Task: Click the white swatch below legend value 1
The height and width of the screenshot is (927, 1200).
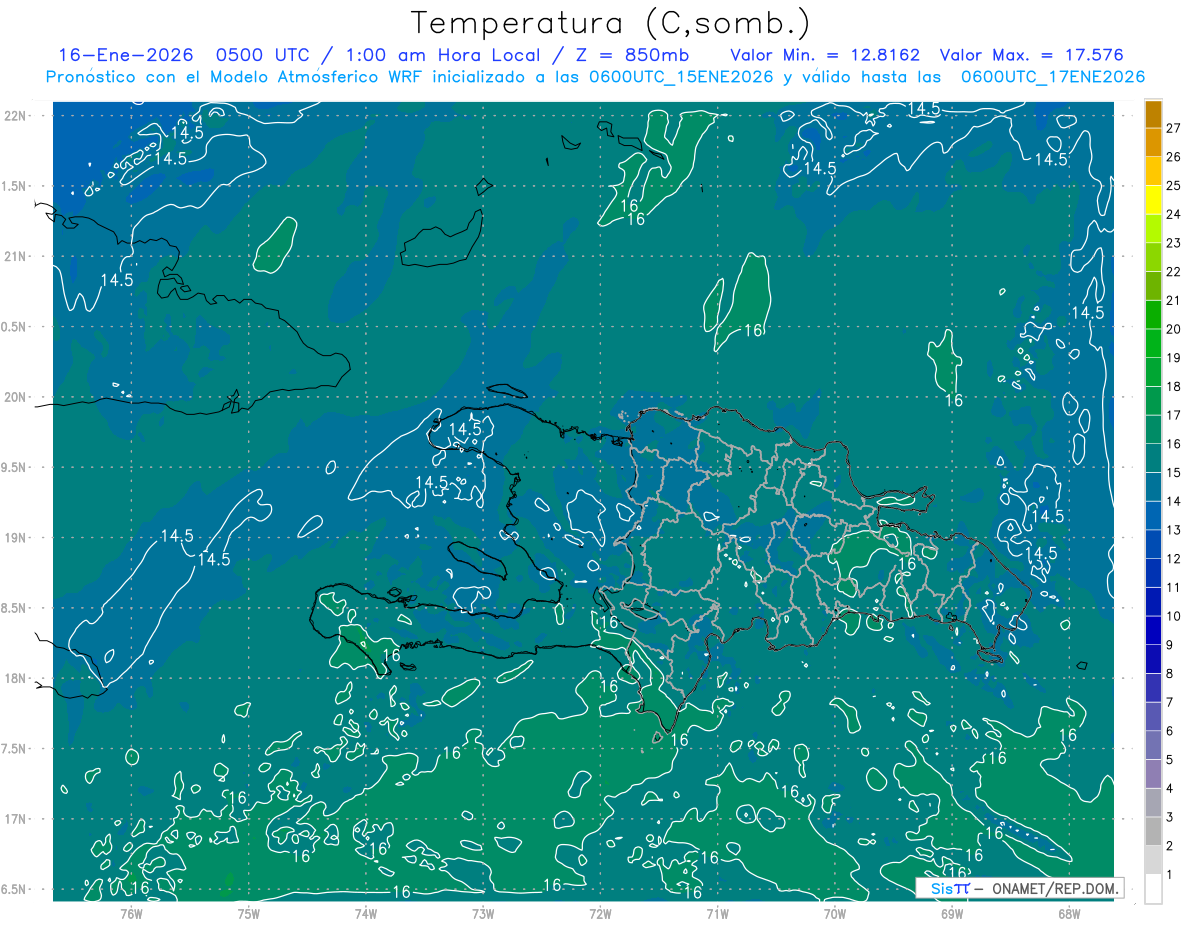Action: pos(1153,889)
